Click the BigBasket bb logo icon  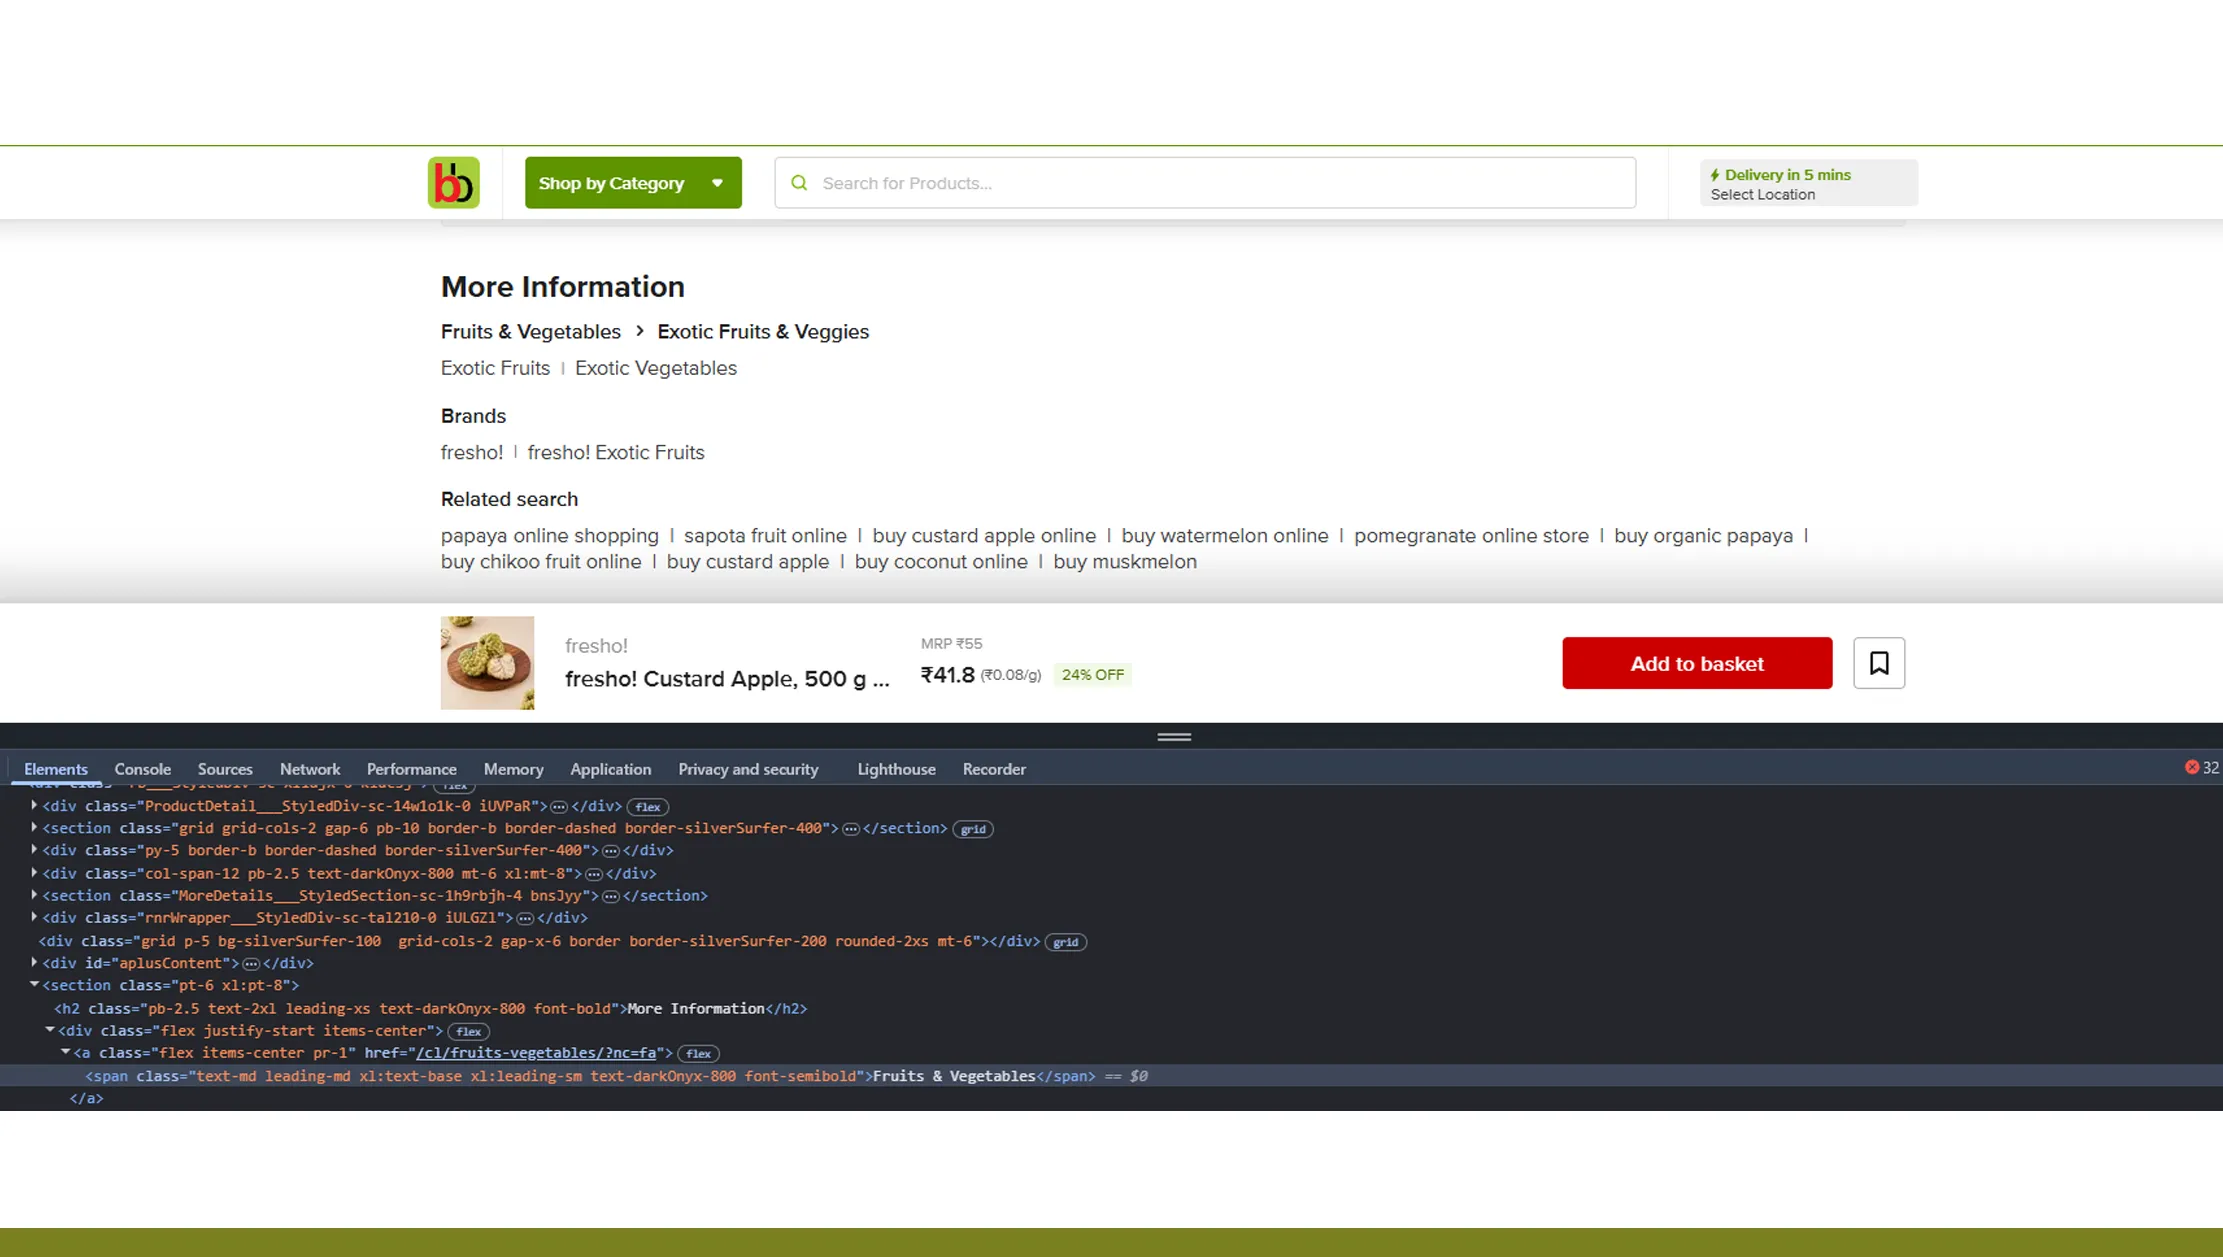[453, 182]
